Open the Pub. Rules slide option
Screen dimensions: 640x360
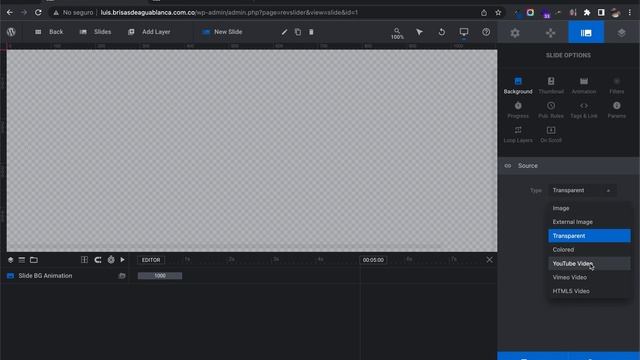tap(551, 110)
